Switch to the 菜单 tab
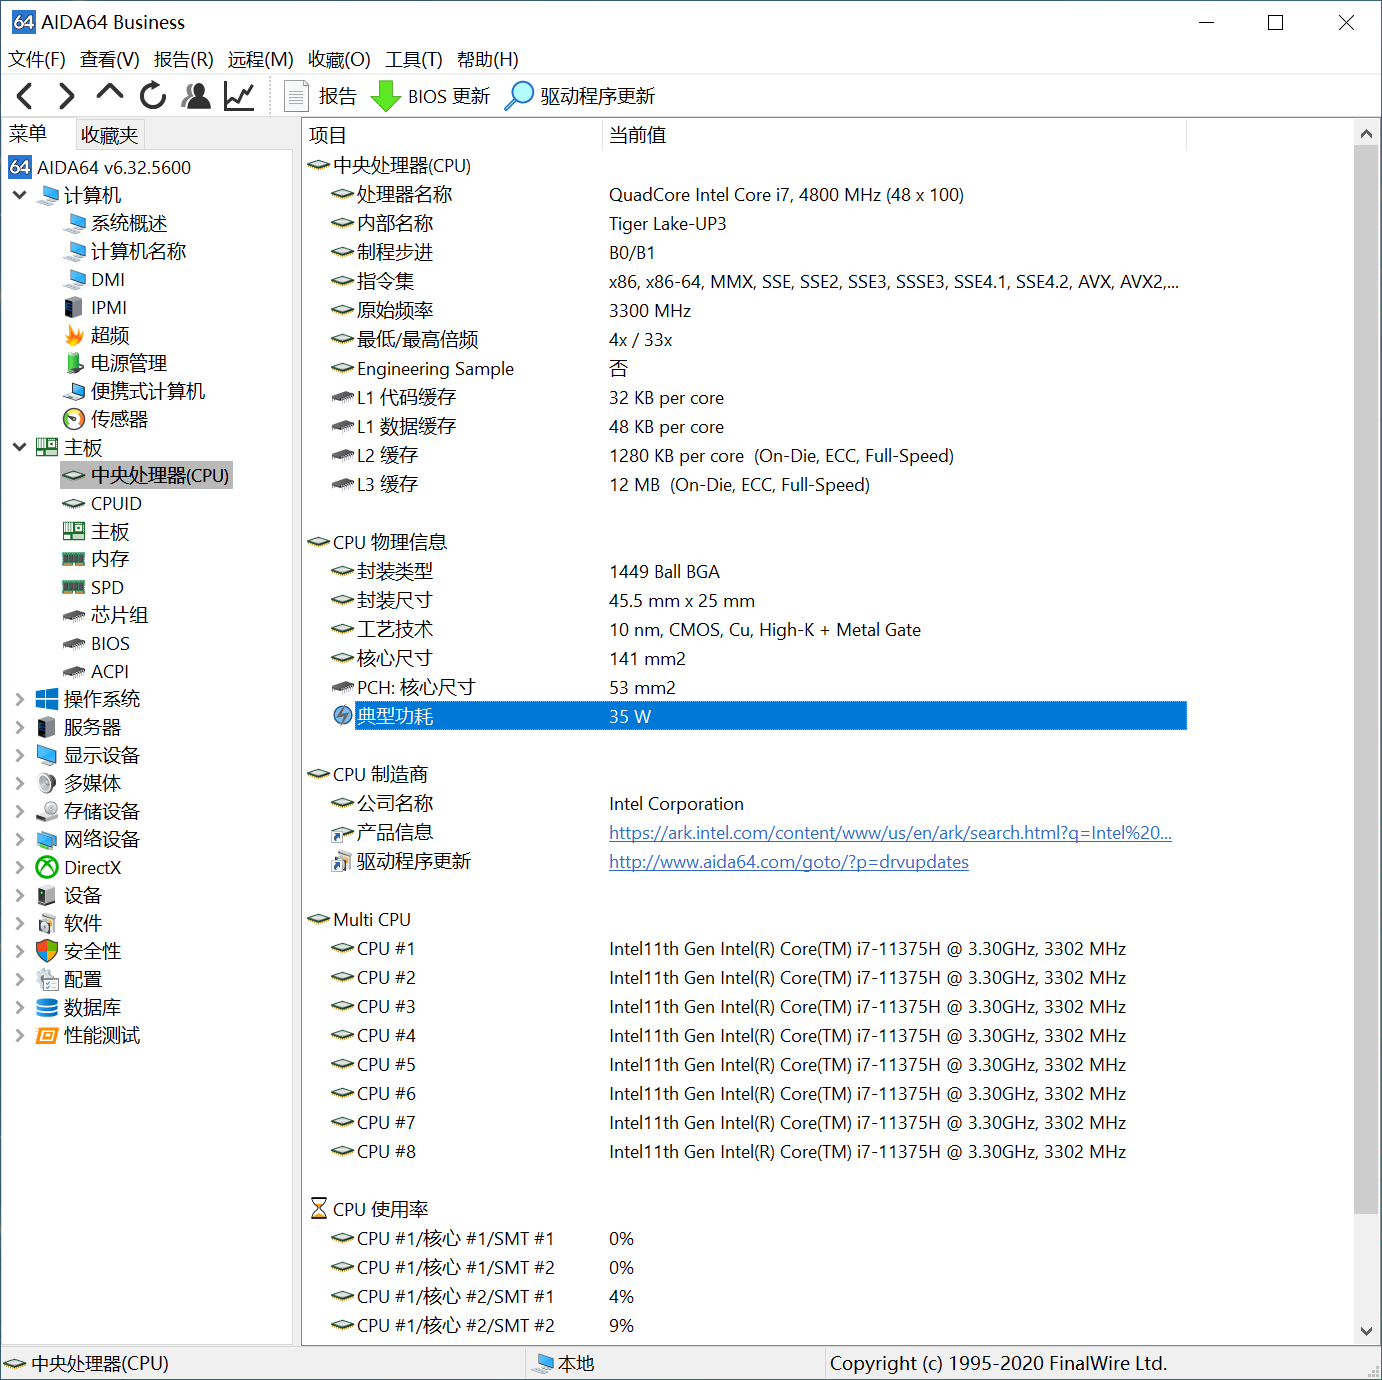Image resolution: width=1382 pixels, height=1380 pixels. click(28, 133)
